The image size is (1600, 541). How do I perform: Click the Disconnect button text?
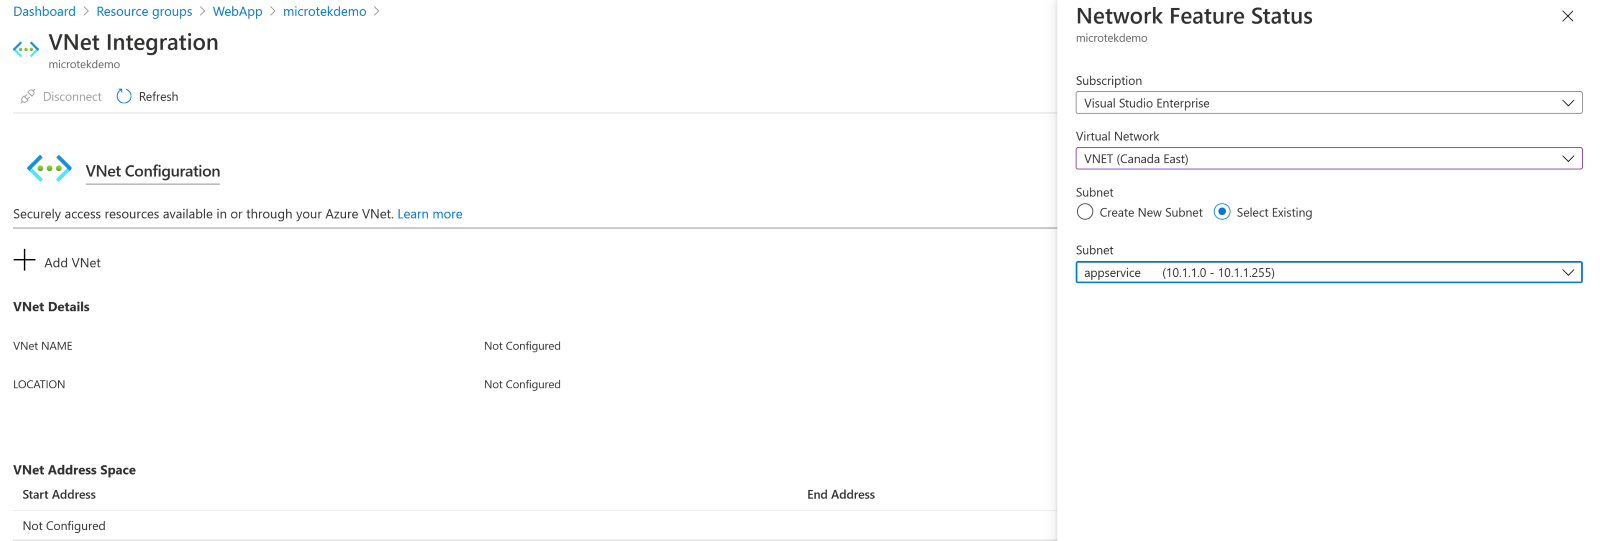click(x=72, y=97)
